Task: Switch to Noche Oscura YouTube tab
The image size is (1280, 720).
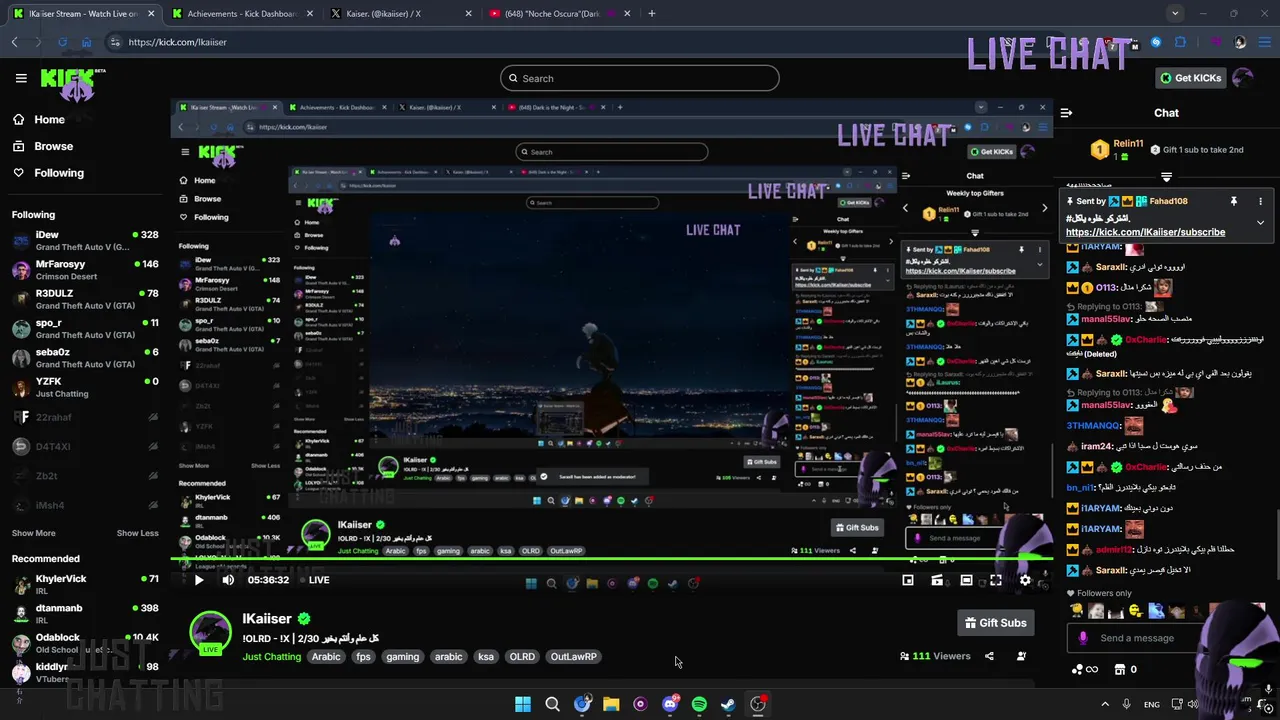Action: click(558, 14)
